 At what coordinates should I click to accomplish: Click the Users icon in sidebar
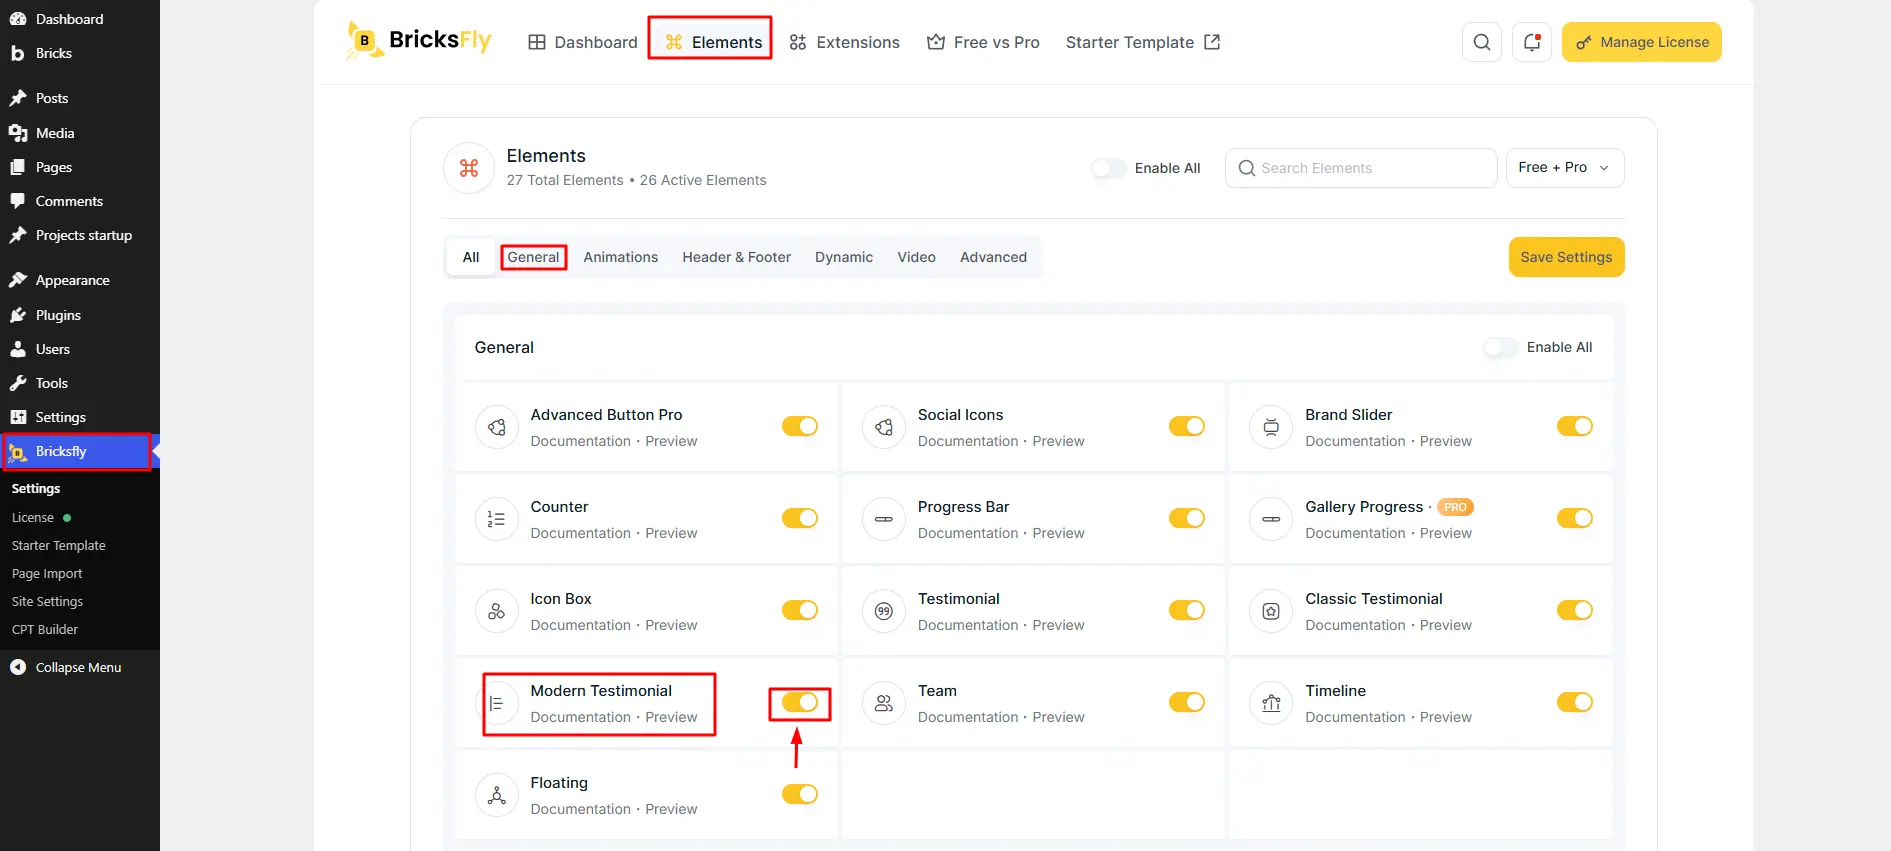point(18,349)
